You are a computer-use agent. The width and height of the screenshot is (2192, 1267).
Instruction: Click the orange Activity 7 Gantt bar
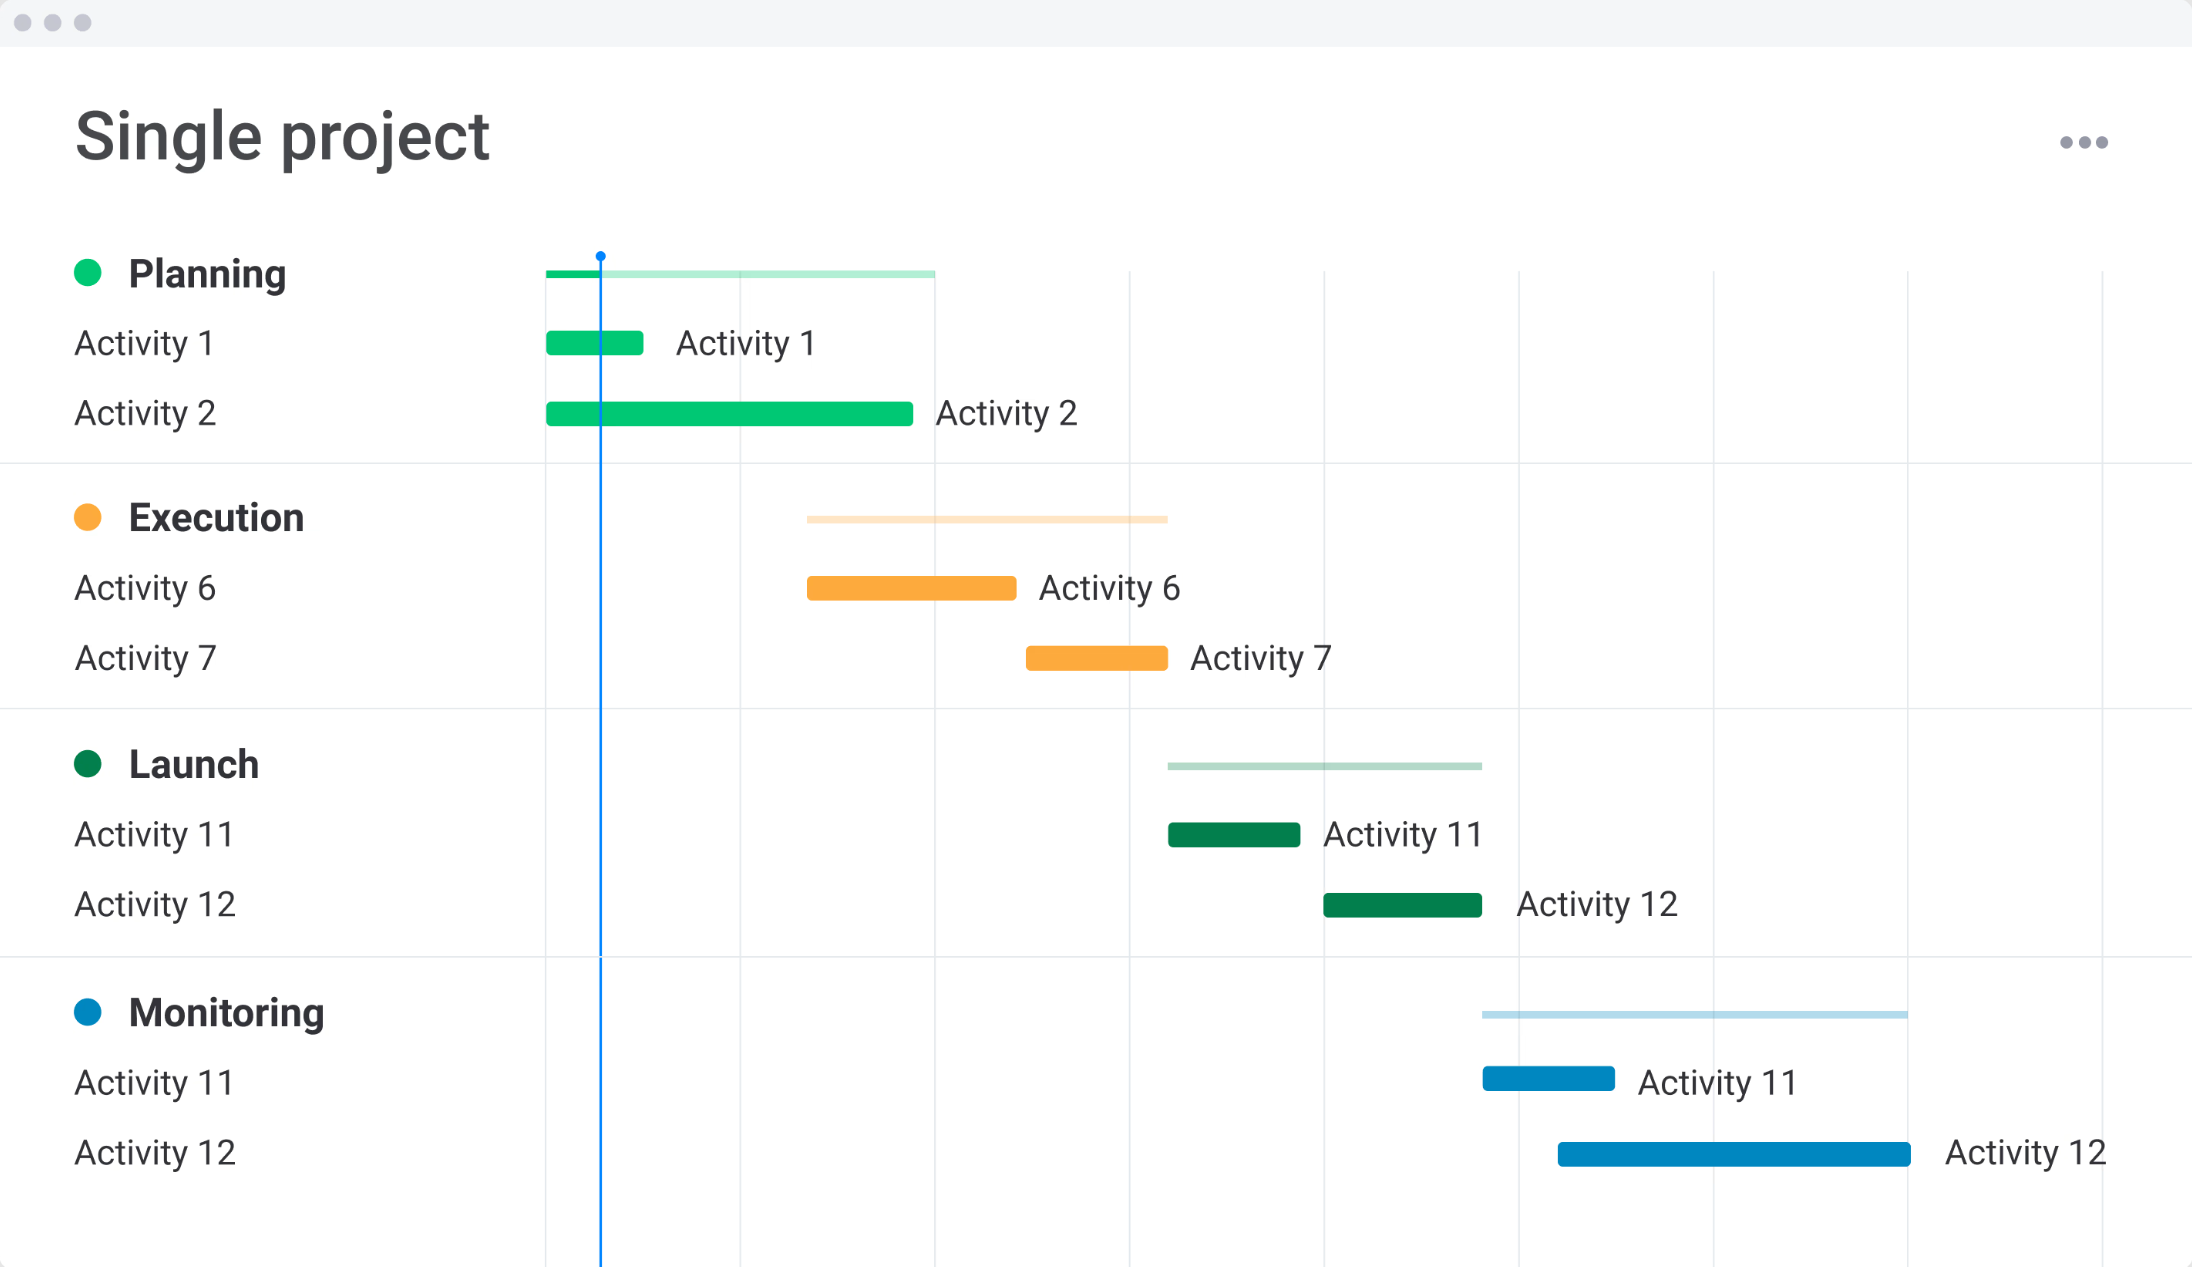point(1096,658)
